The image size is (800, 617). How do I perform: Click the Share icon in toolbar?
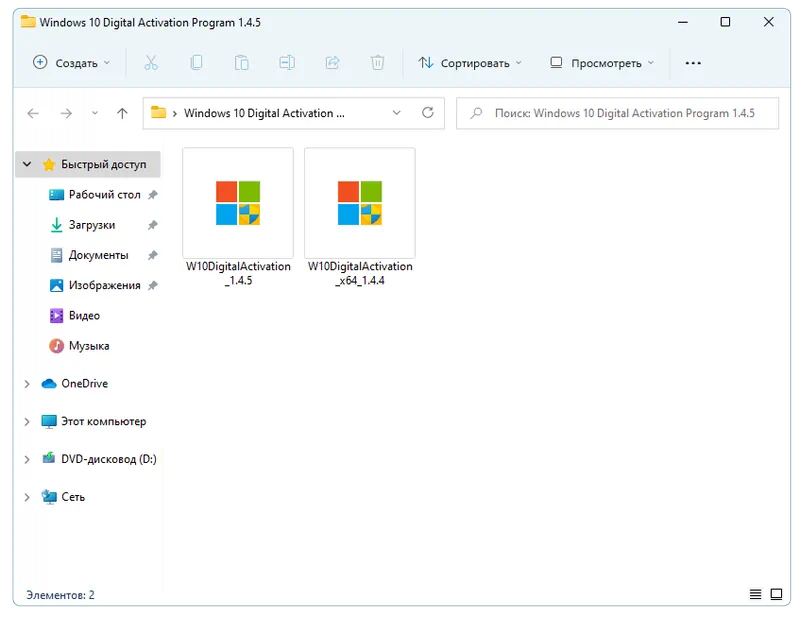click(332, 63)
